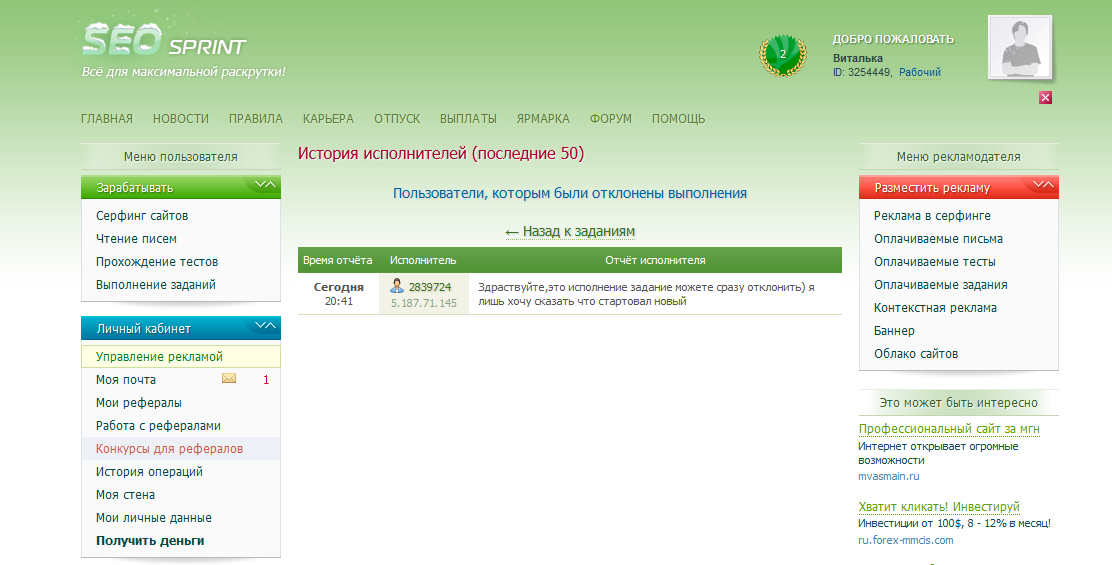Open the mail envelope icon

[228, 379]
